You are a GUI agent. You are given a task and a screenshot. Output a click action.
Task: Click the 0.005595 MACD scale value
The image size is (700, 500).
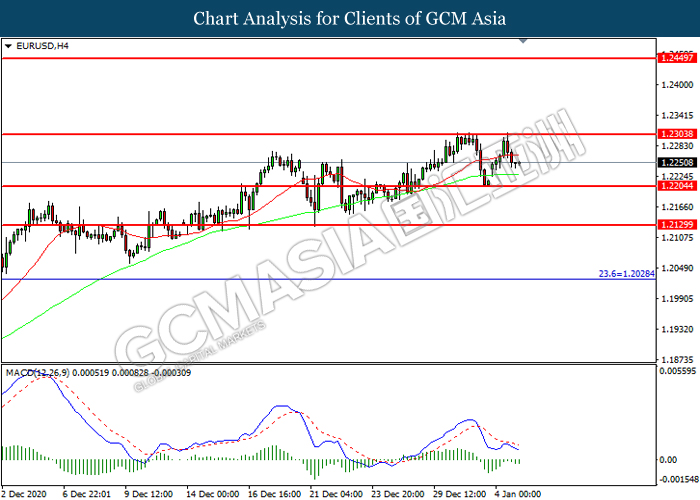click(x=676, y=372)
